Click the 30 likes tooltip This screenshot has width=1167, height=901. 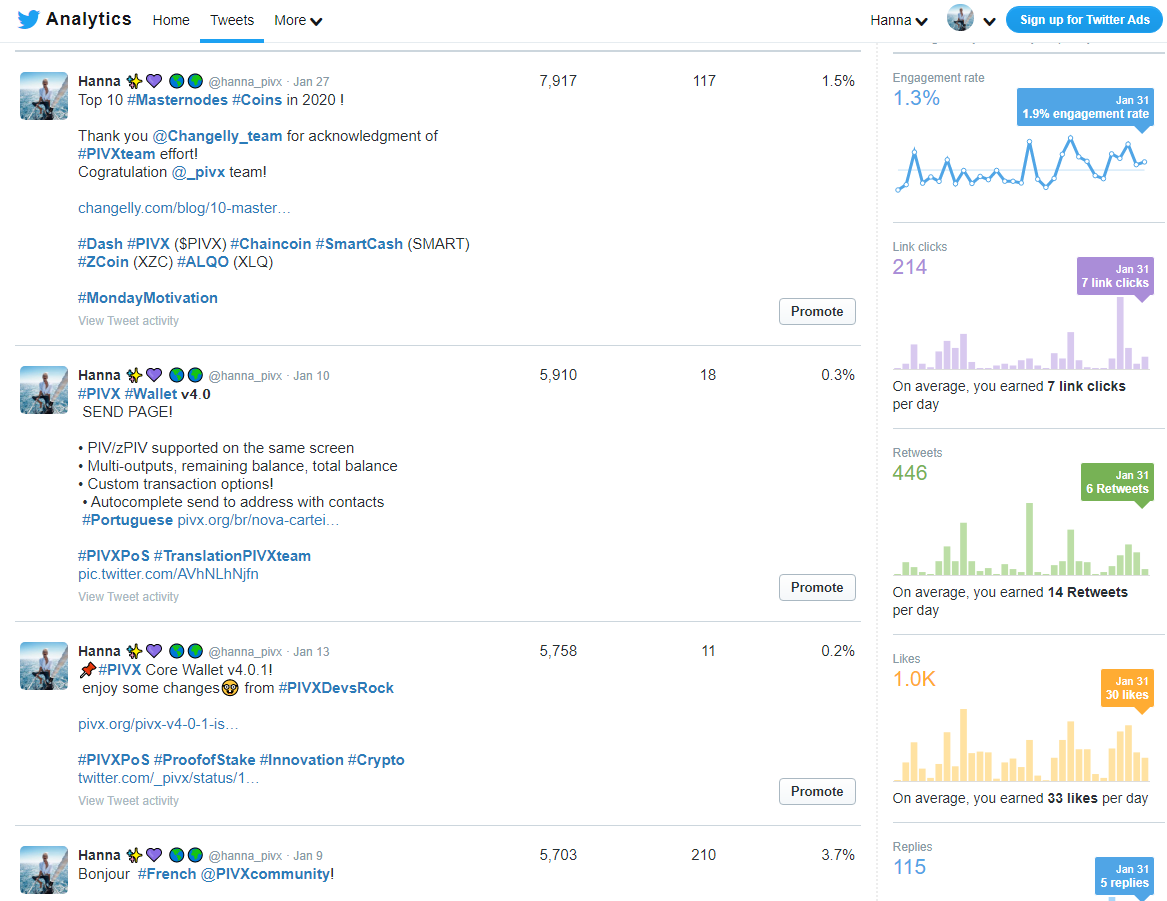(x=1127, y=688)
